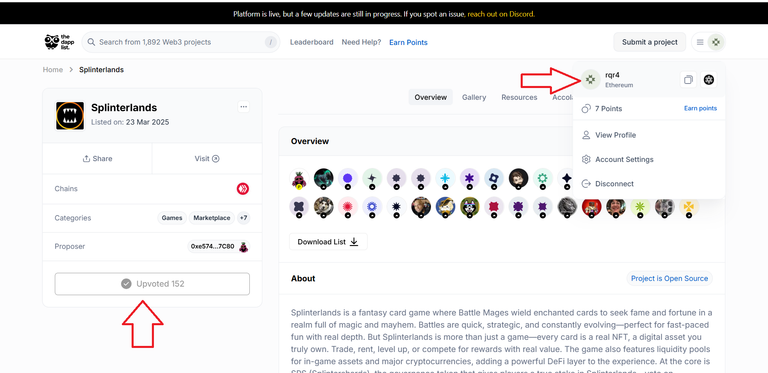Switch to the Resources tab
This screenshot has width=768, height=373.
(519, 97)
